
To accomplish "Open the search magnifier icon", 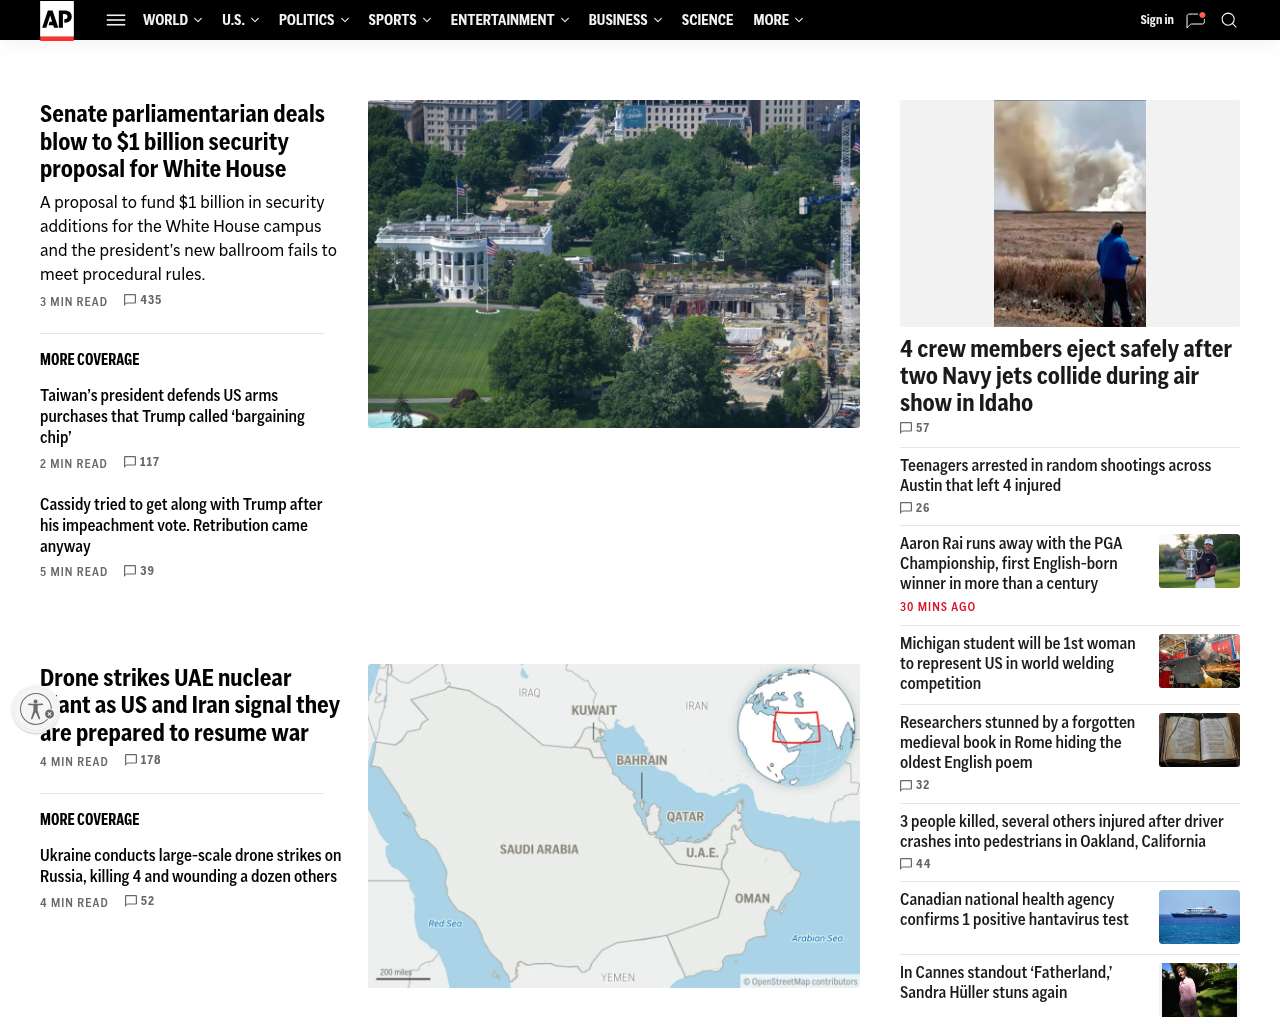I will pos(1229,20).
